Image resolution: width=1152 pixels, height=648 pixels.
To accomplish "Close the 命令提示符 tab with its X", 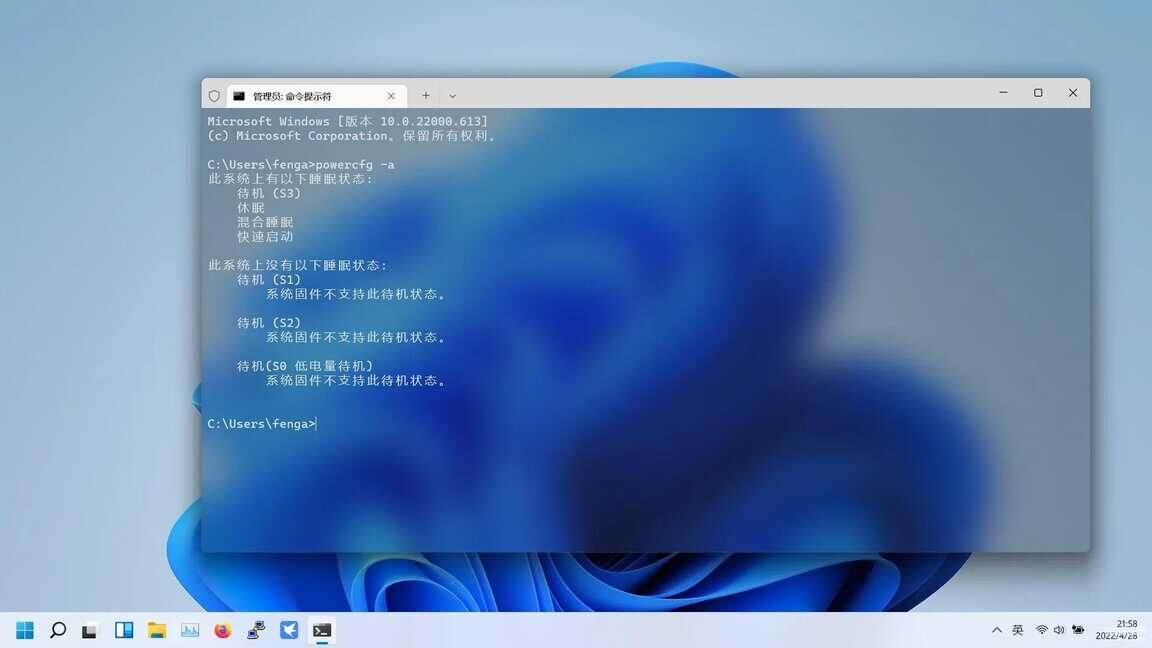I will coord(391,95).
